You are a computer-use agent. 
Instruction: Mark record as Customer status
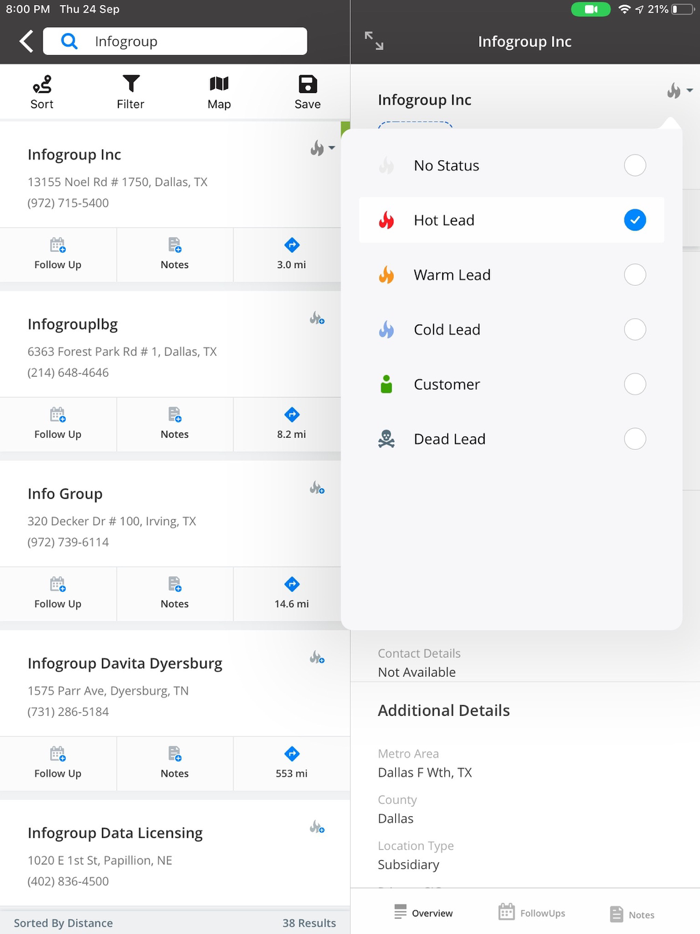click(x=634, y=384)
